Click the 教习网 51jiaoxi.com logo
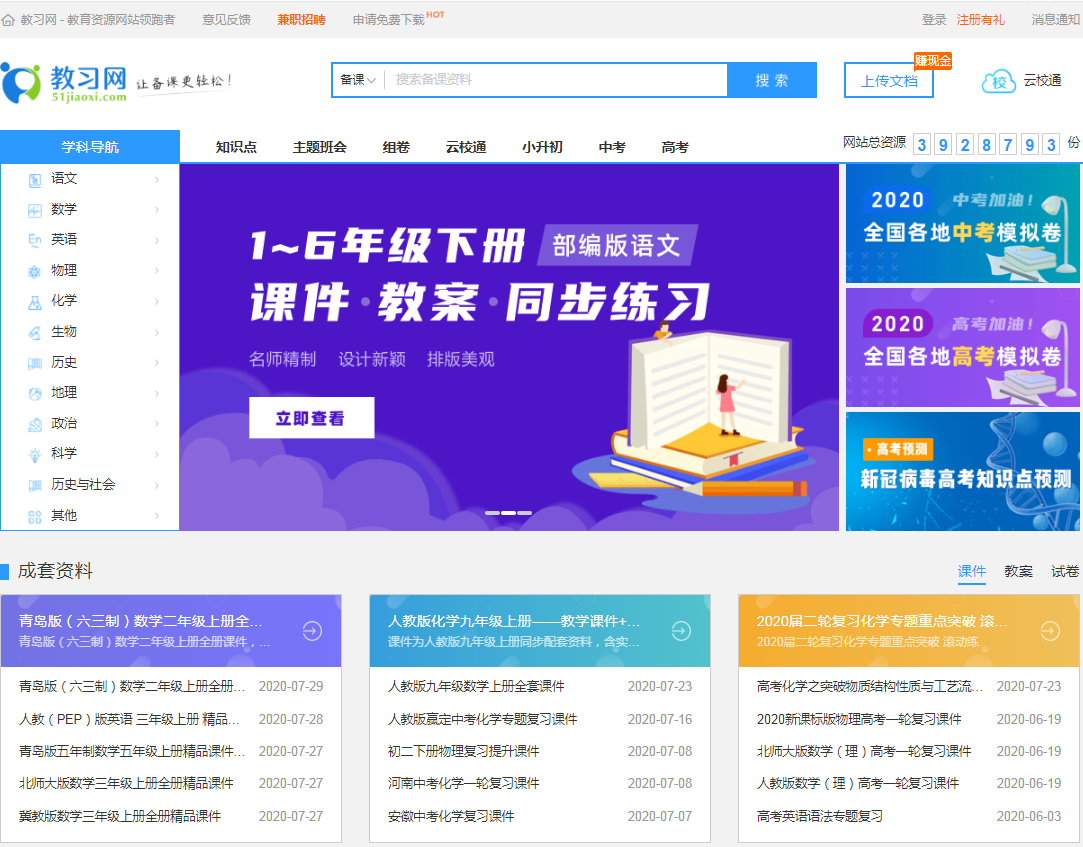This screenshot has height=847, width=1083. point(64,83)
